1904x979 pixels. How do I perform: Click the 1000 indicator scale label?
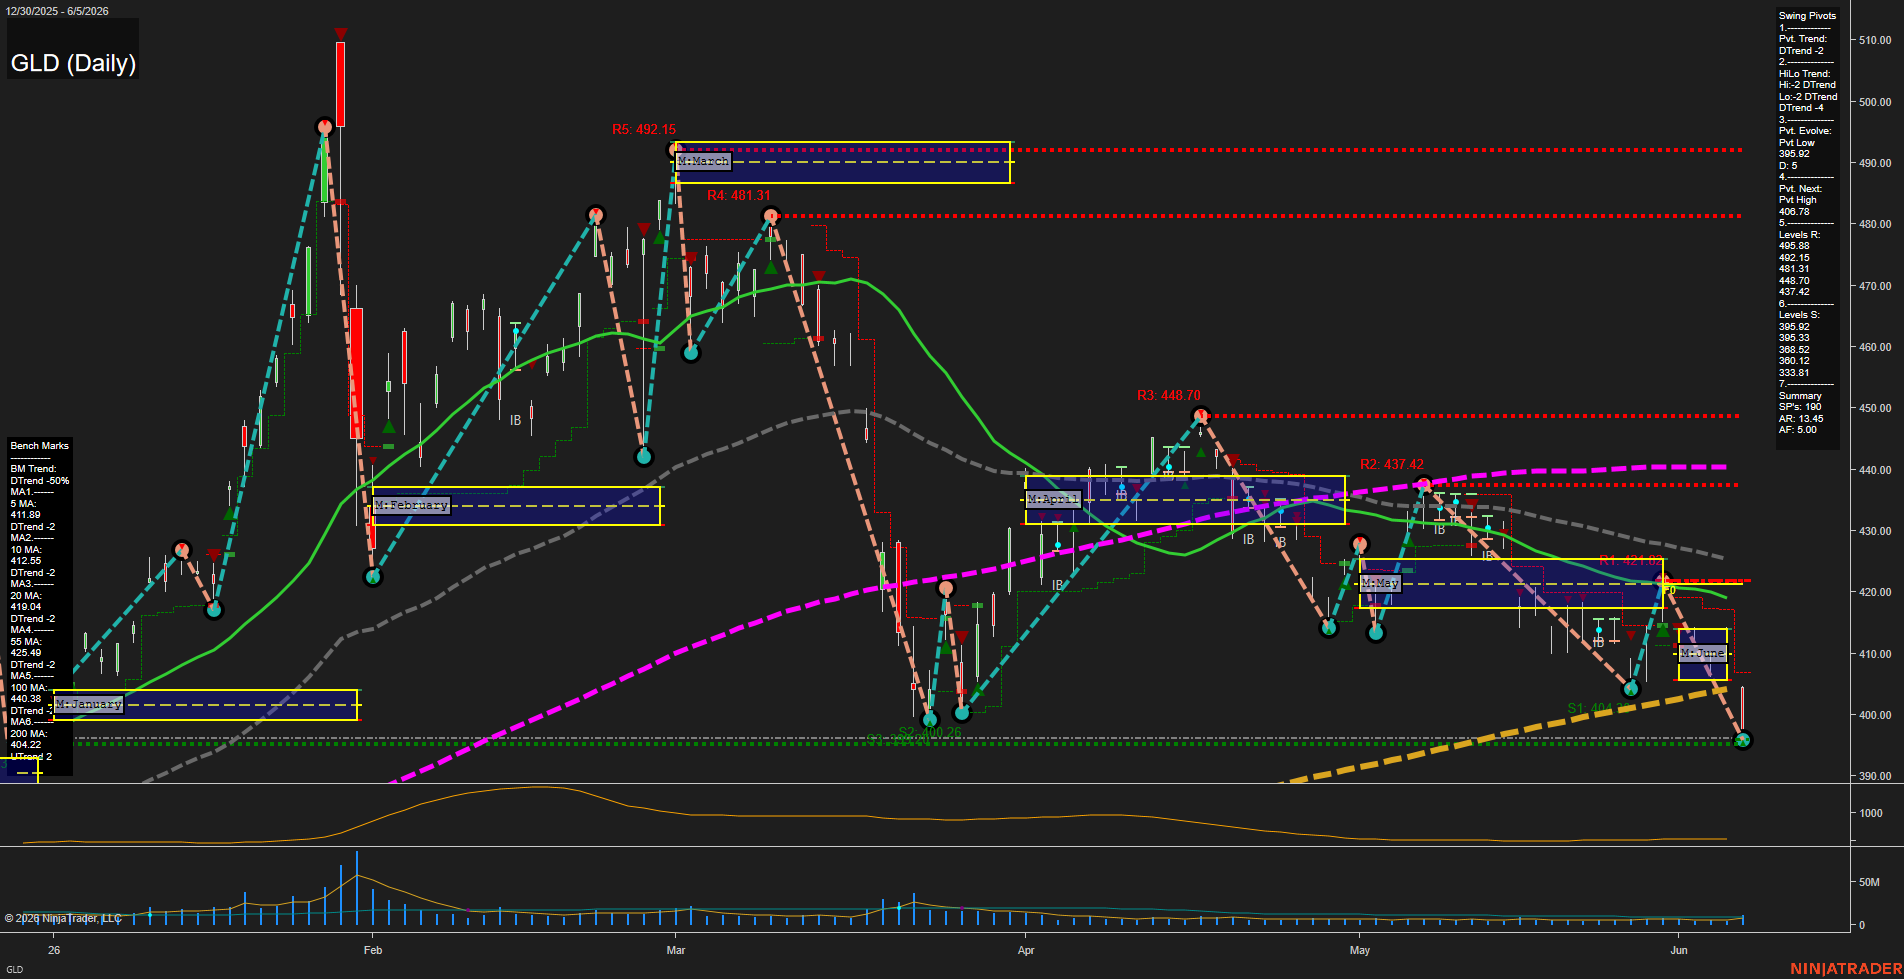click(x=1871, y=813)
